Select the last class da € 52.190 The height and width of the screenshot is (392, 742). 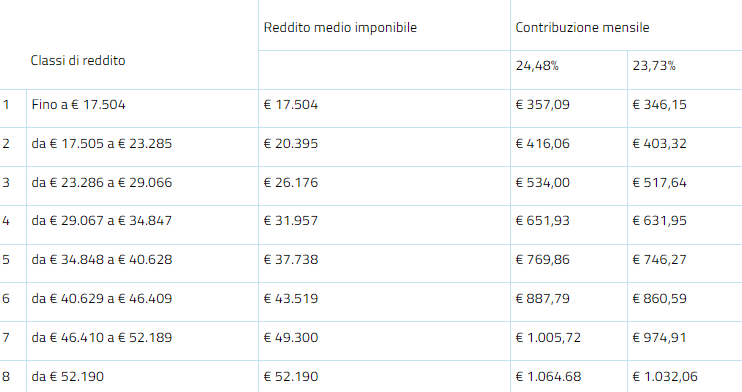[68, 376]
